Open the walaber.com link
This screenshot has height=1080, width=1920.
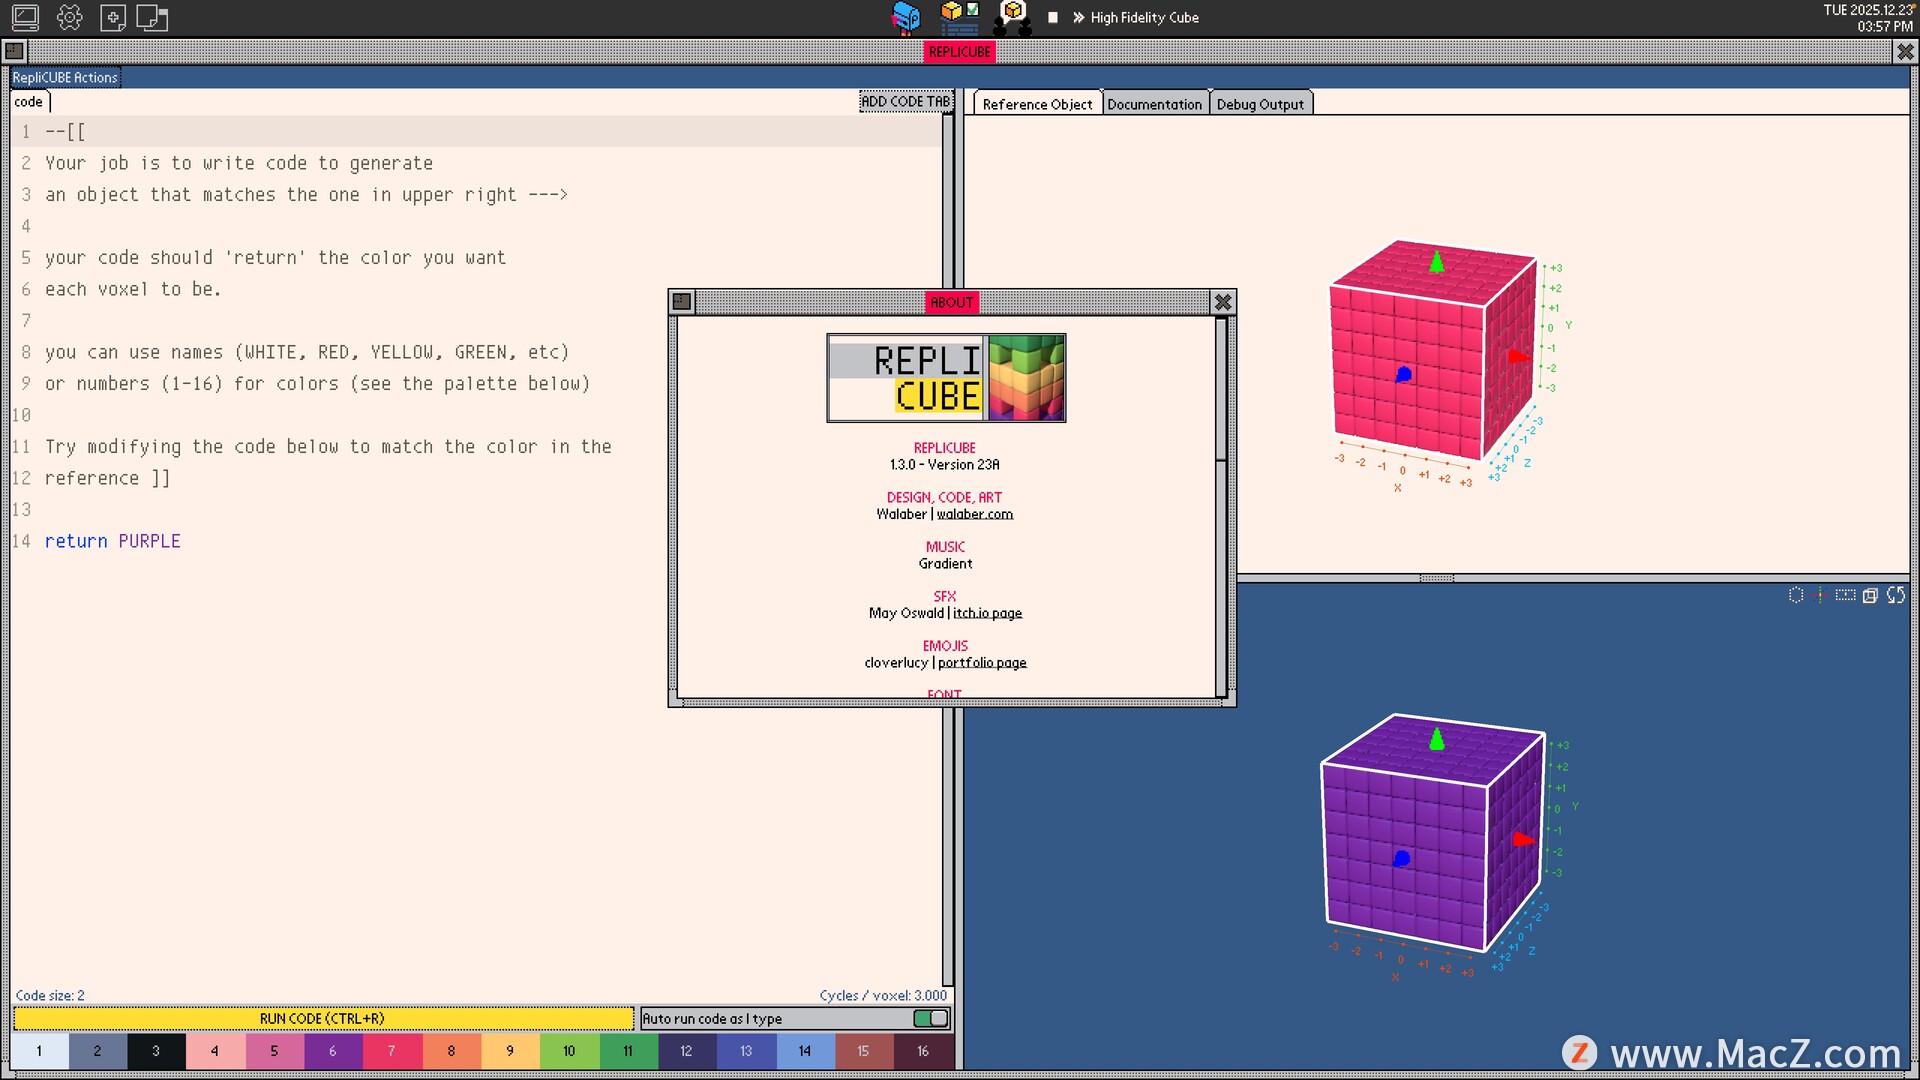(974, 514)
